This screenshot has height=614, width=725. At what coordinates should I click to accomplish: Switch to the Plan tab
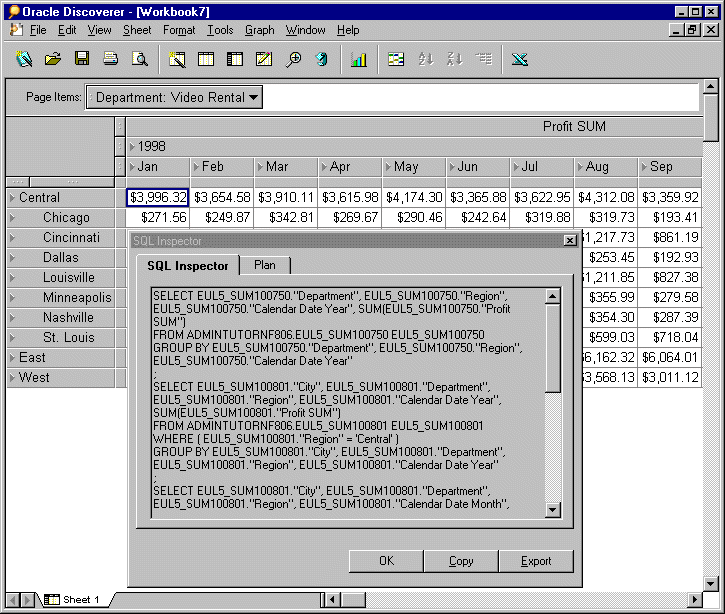(265, 265)
